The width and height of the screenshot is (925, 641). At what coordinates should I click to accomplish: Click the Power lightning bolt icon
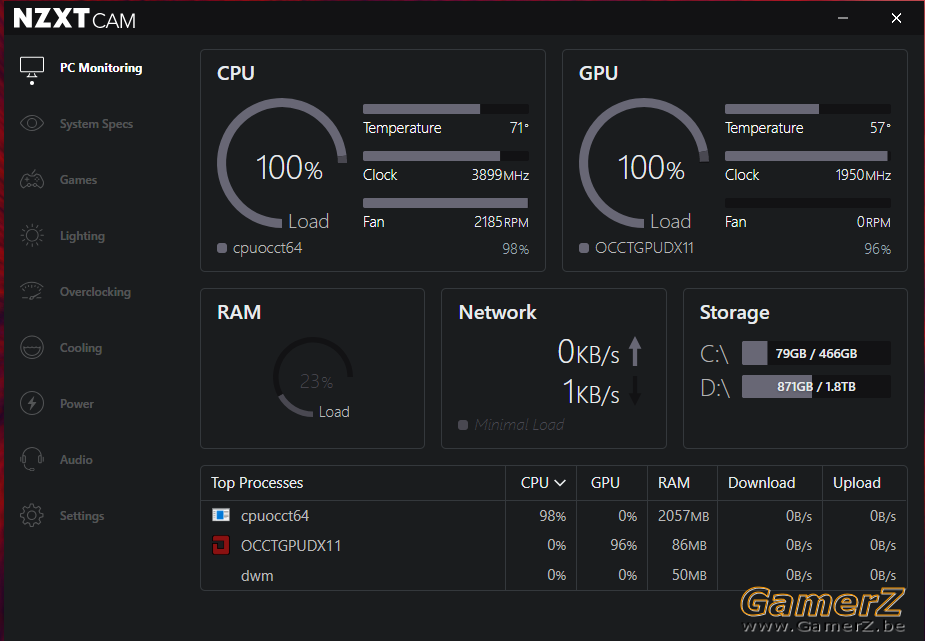coord(32,403)
